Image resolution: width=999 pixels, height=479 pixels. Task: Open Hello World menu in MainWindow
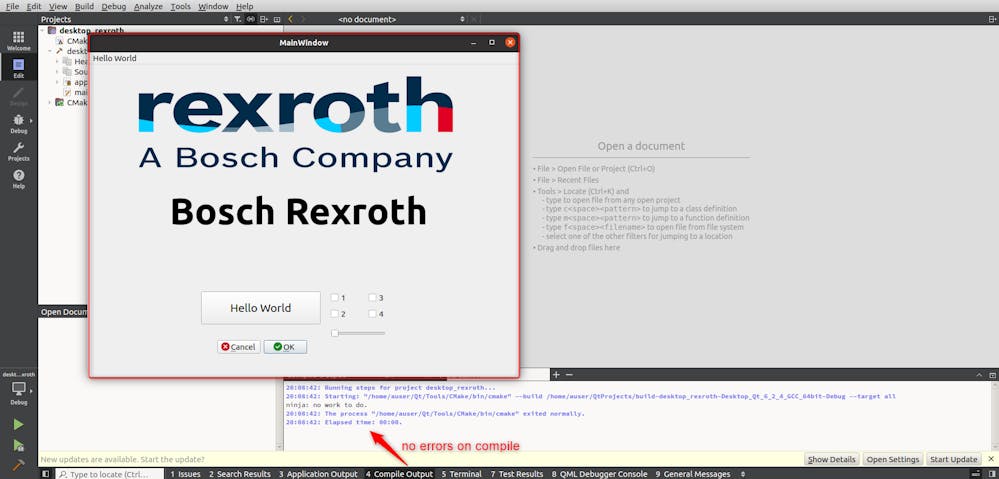pyautogui.click(x=115, y=59)
